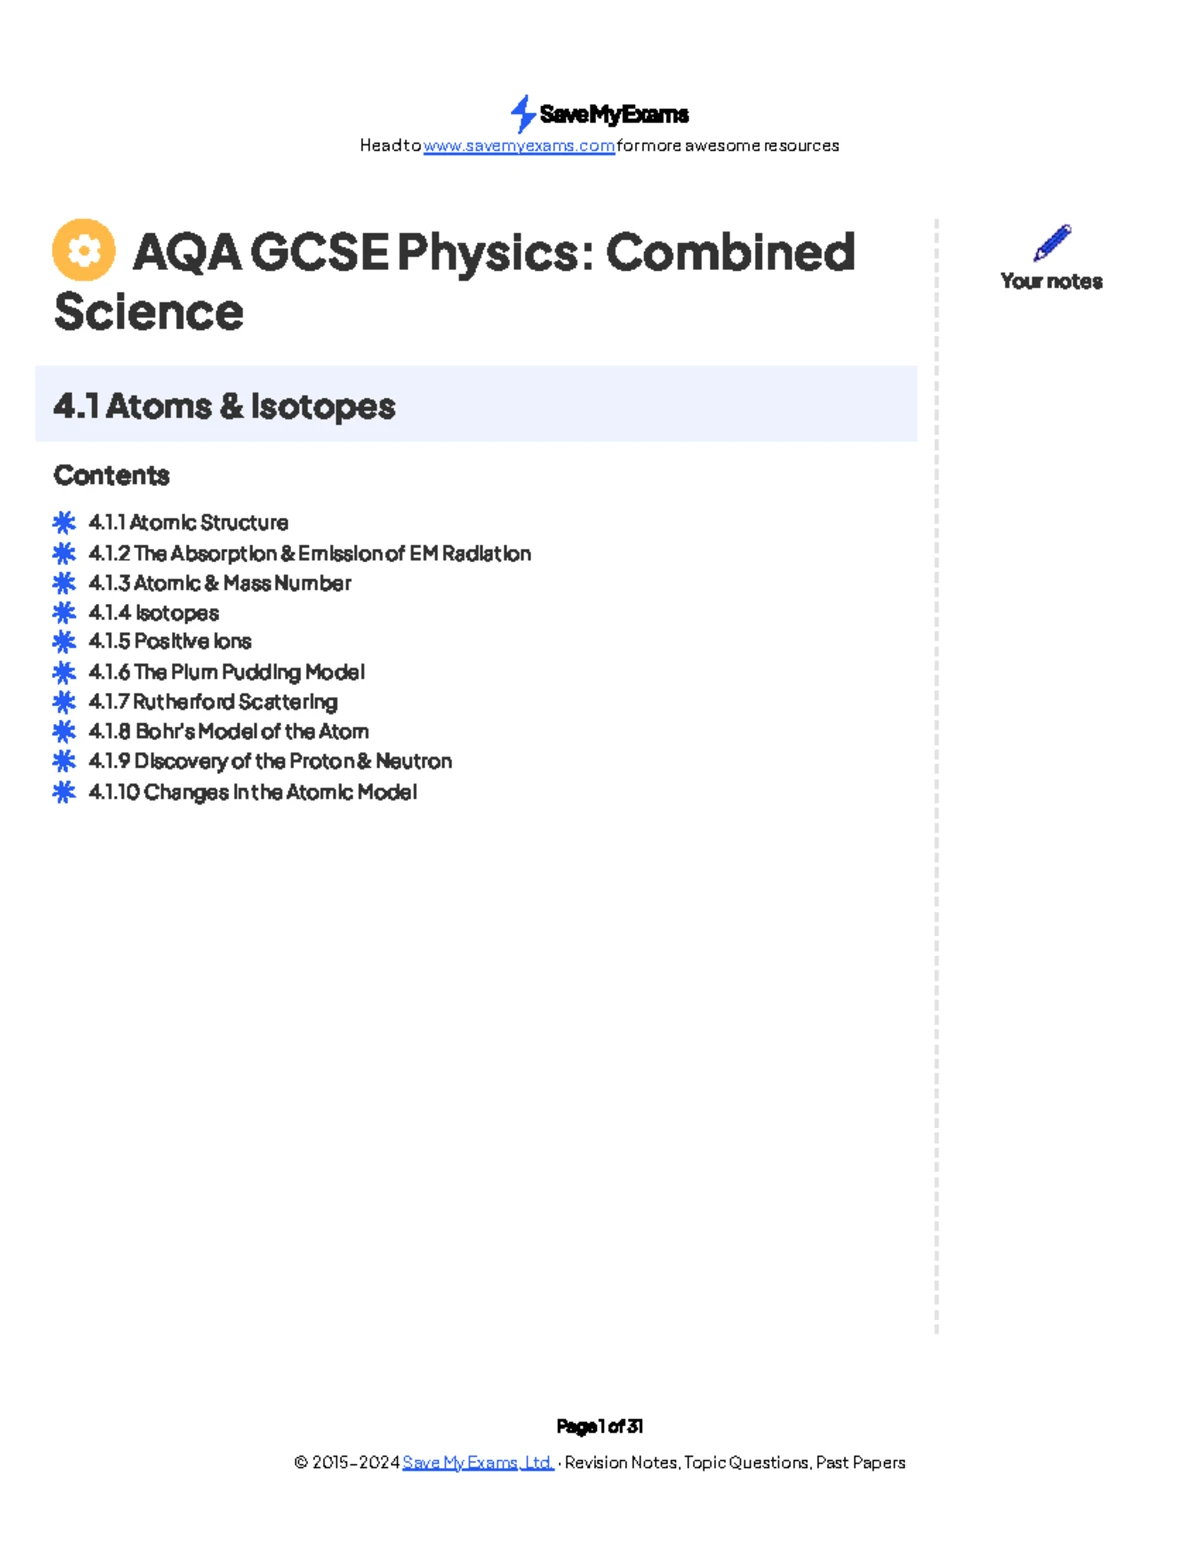Viewport: 1200px width, 1553px height.
Task: Click the AQA GCSE Physics: Combined Science title
Action: [455, 281]
